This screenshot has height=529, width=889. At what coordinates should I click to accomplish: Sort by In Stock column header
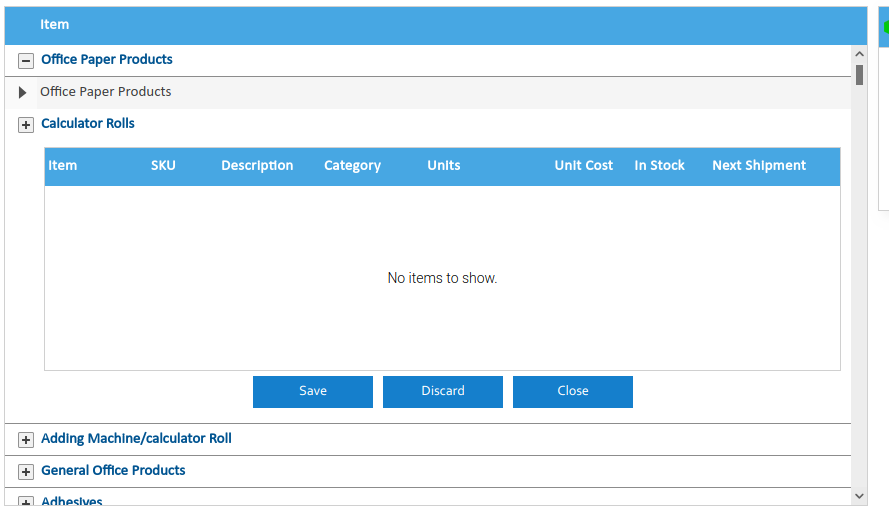[x=659, y=166]
